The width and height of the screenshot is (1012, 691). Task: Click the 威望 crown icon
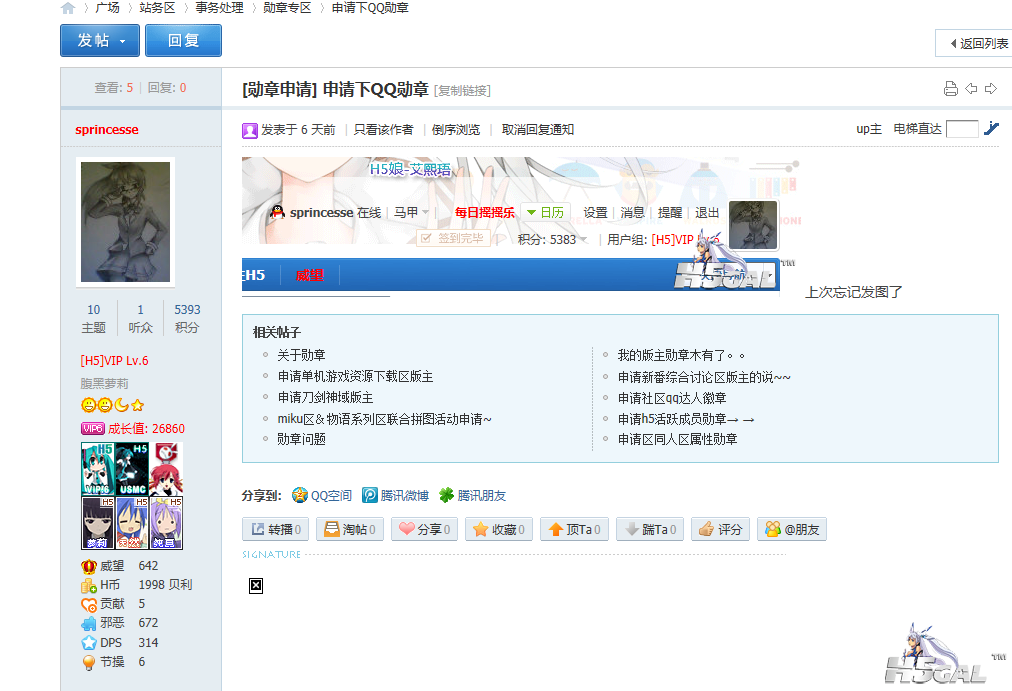tap(88, 566)
